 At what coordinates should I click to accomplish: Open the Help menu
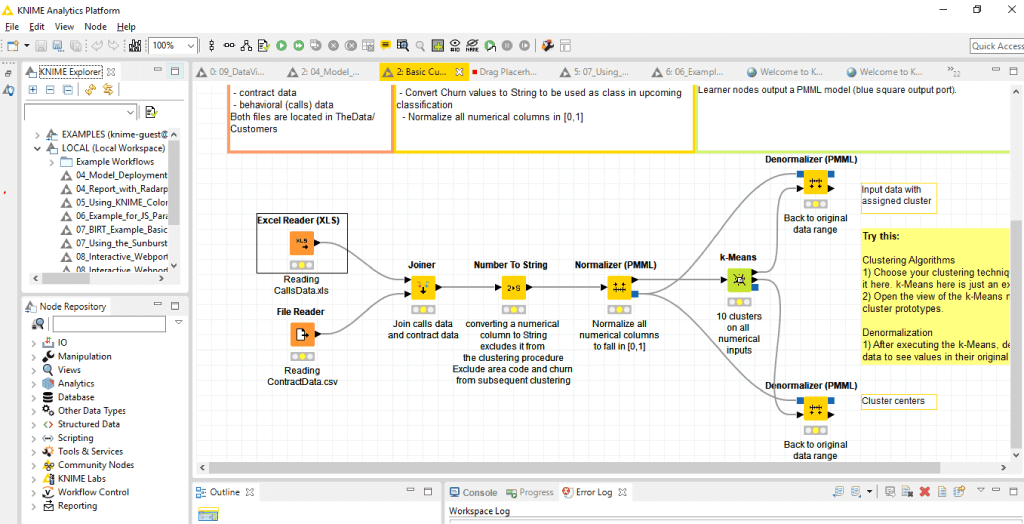[126, 27]
